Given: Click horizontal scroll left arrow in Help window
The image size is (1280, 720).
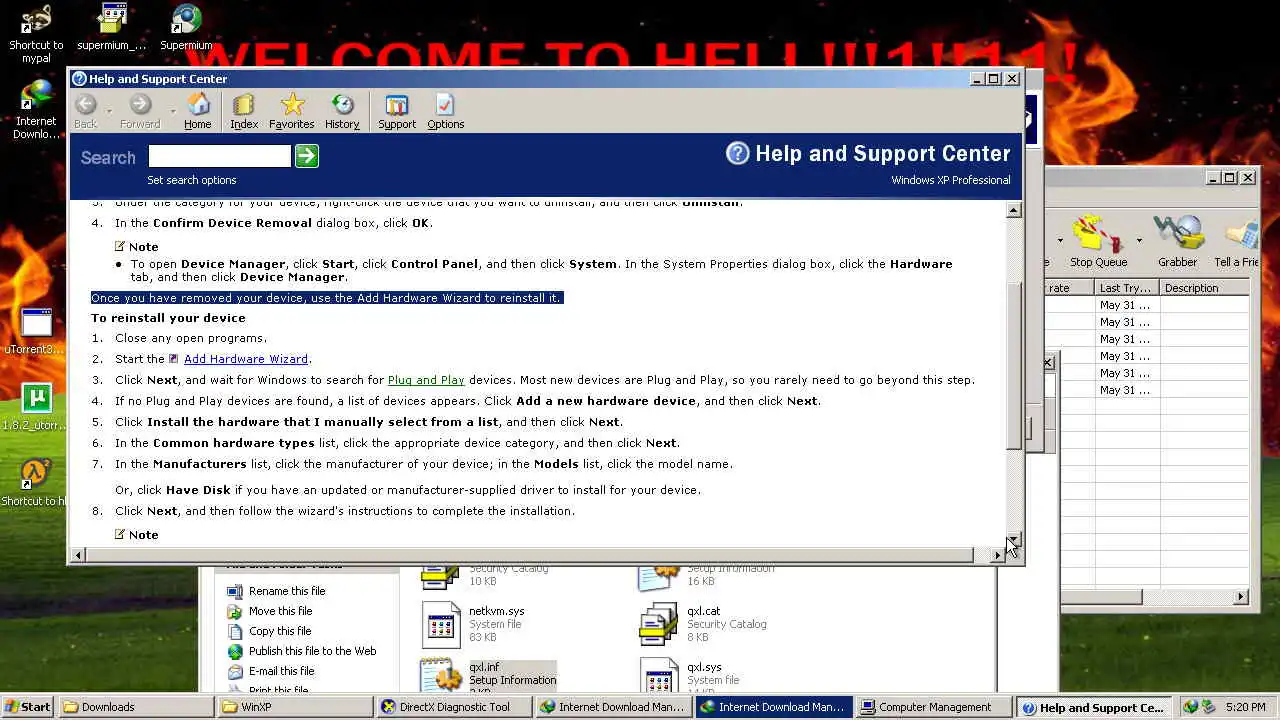Looking at the screenshot, I should (78, 555).
